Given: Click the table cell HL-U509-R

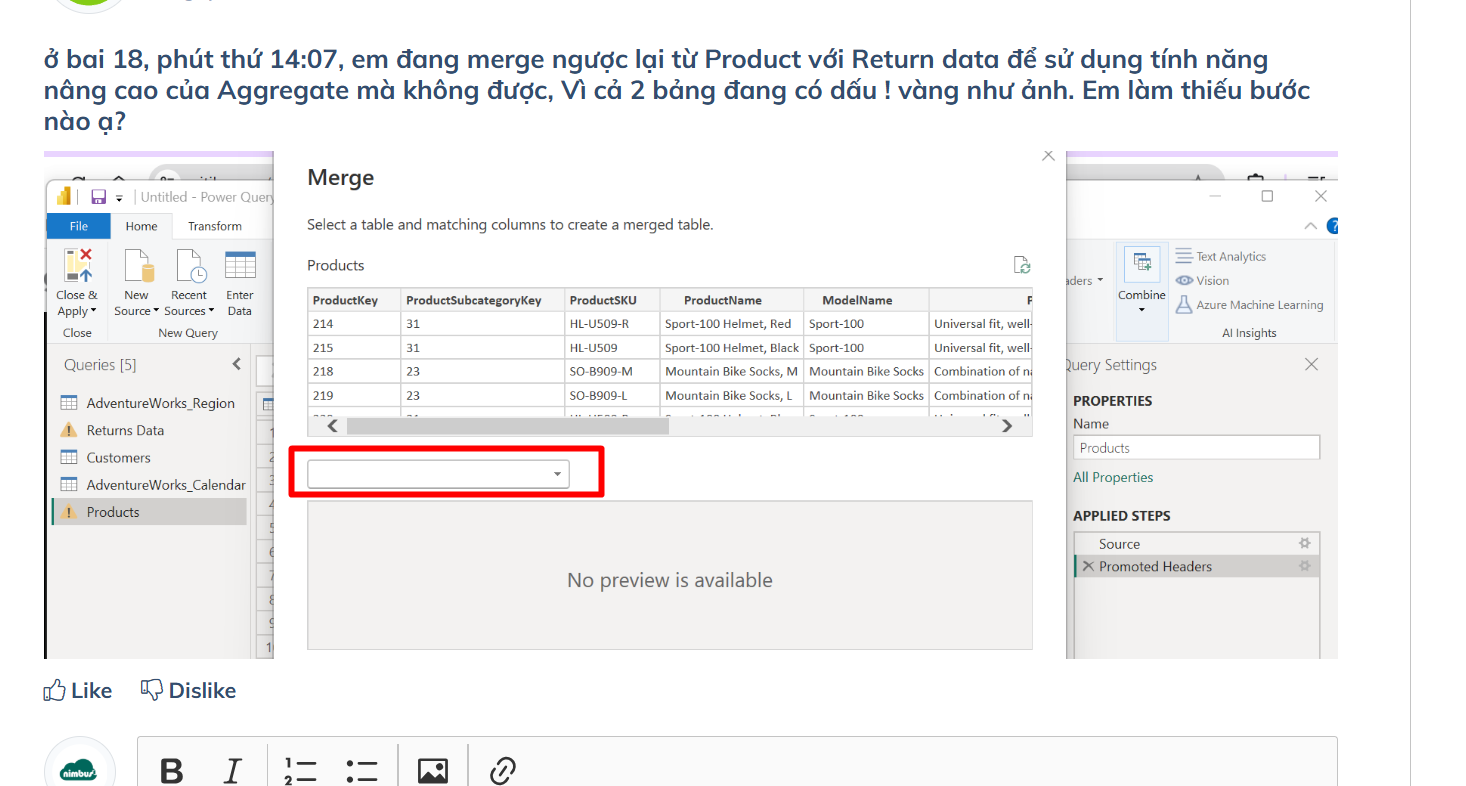Looking at the screenshot, I should tap(612, 323).
